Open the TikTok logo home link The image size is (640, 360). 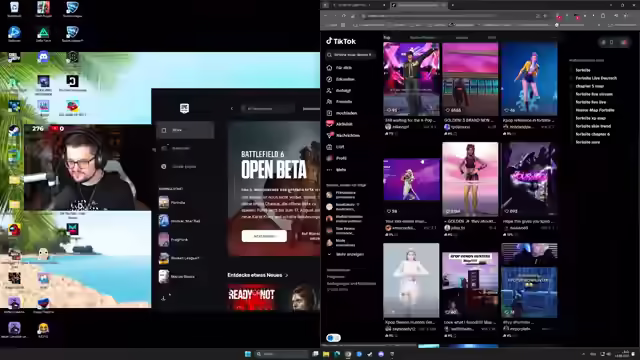pyautogui.click(x=341, y=41)
